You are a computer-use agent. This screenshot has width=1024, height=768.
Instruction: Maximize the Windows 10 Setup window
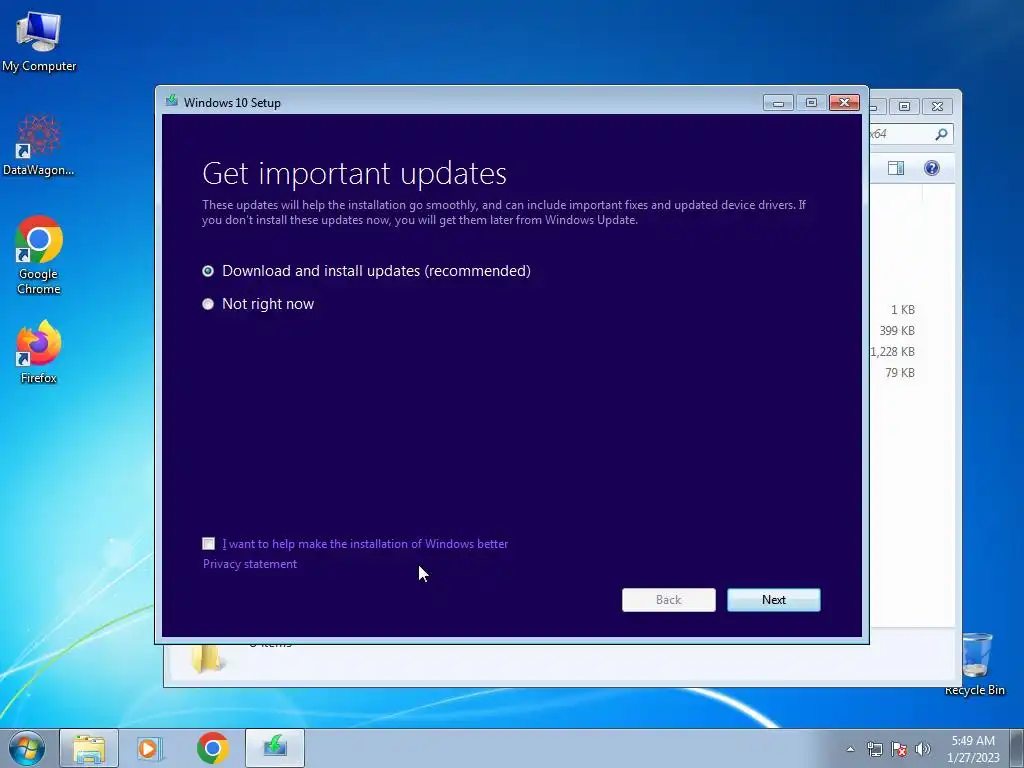(x=811, y=103)
